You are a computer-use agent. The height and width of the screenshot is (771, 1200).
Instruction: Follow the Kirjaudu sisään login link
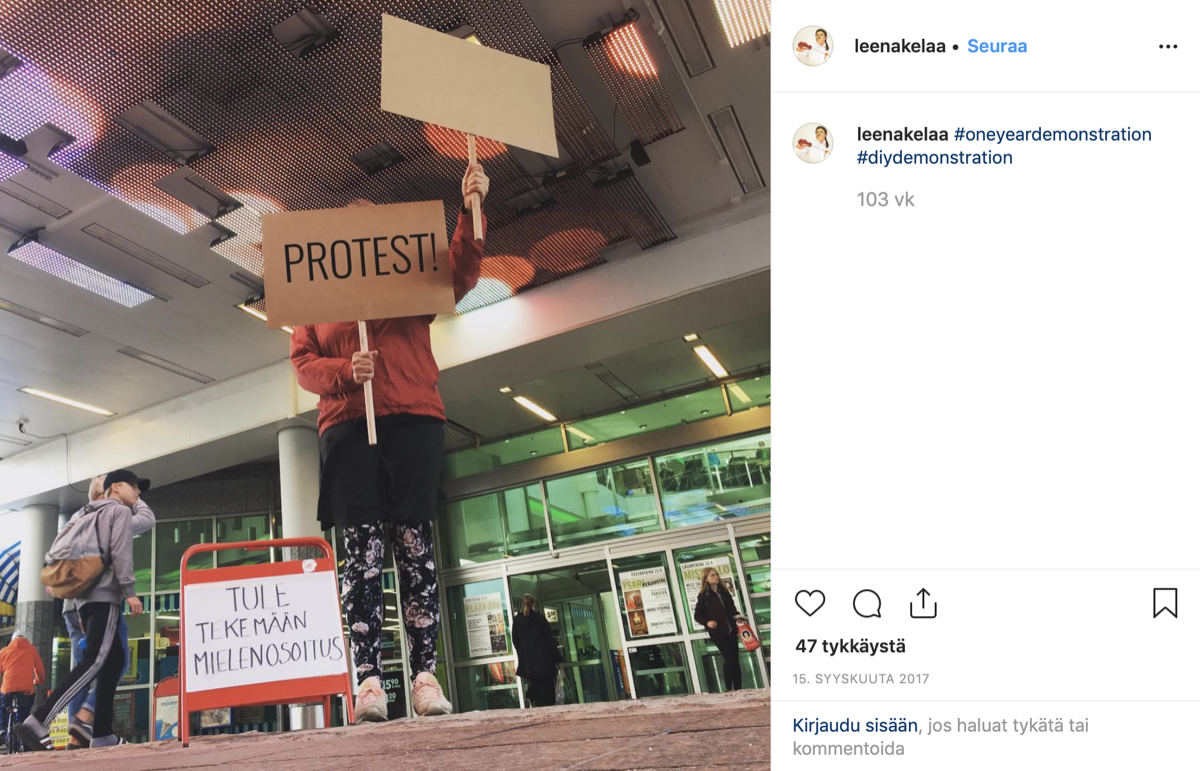(855, 726)
